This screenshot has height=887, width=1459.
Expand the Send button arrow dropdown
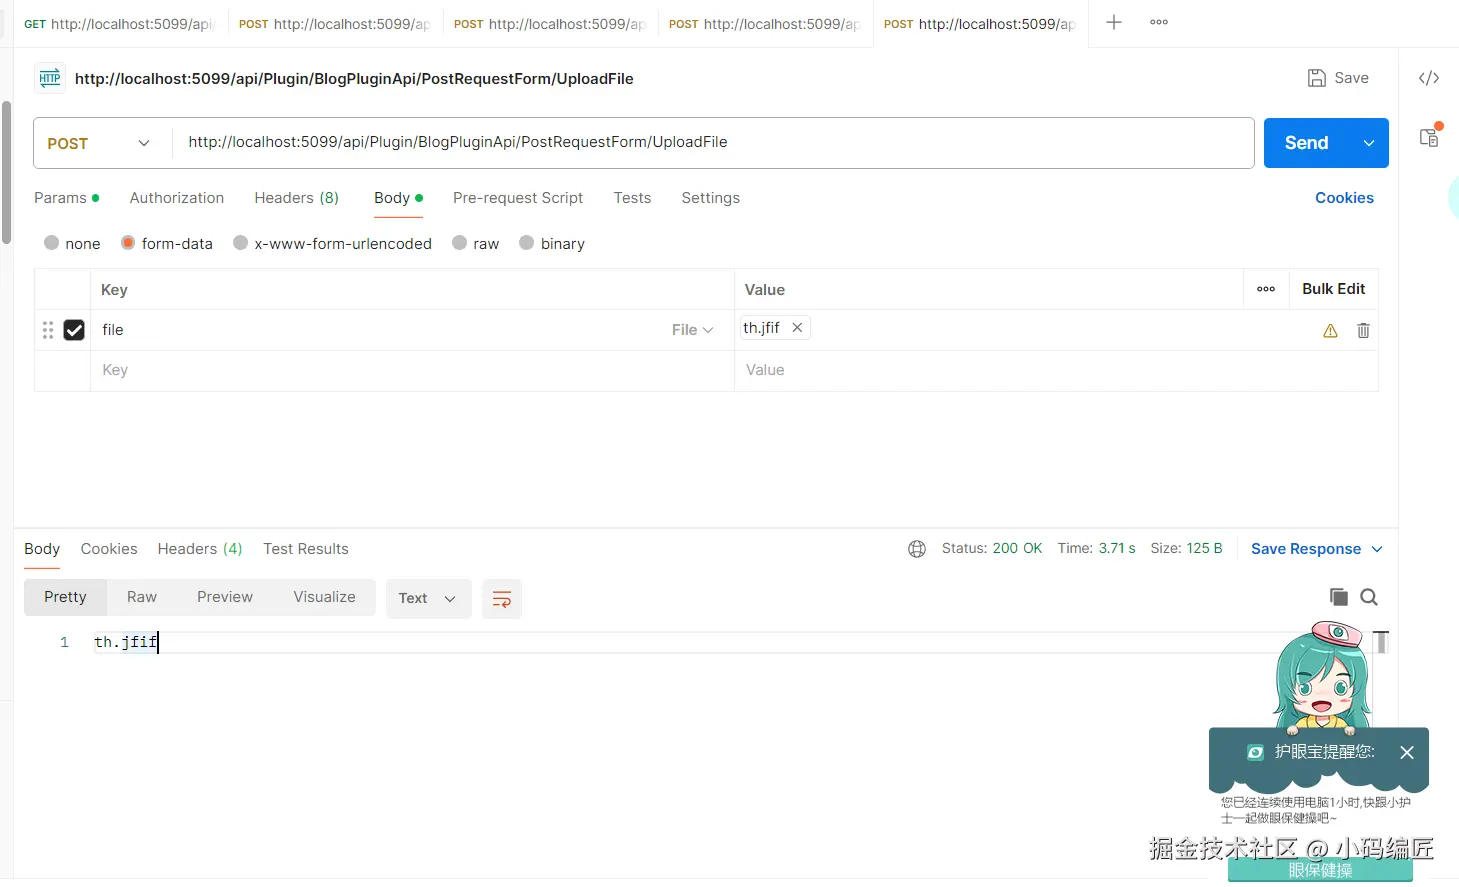[1369, 143]
